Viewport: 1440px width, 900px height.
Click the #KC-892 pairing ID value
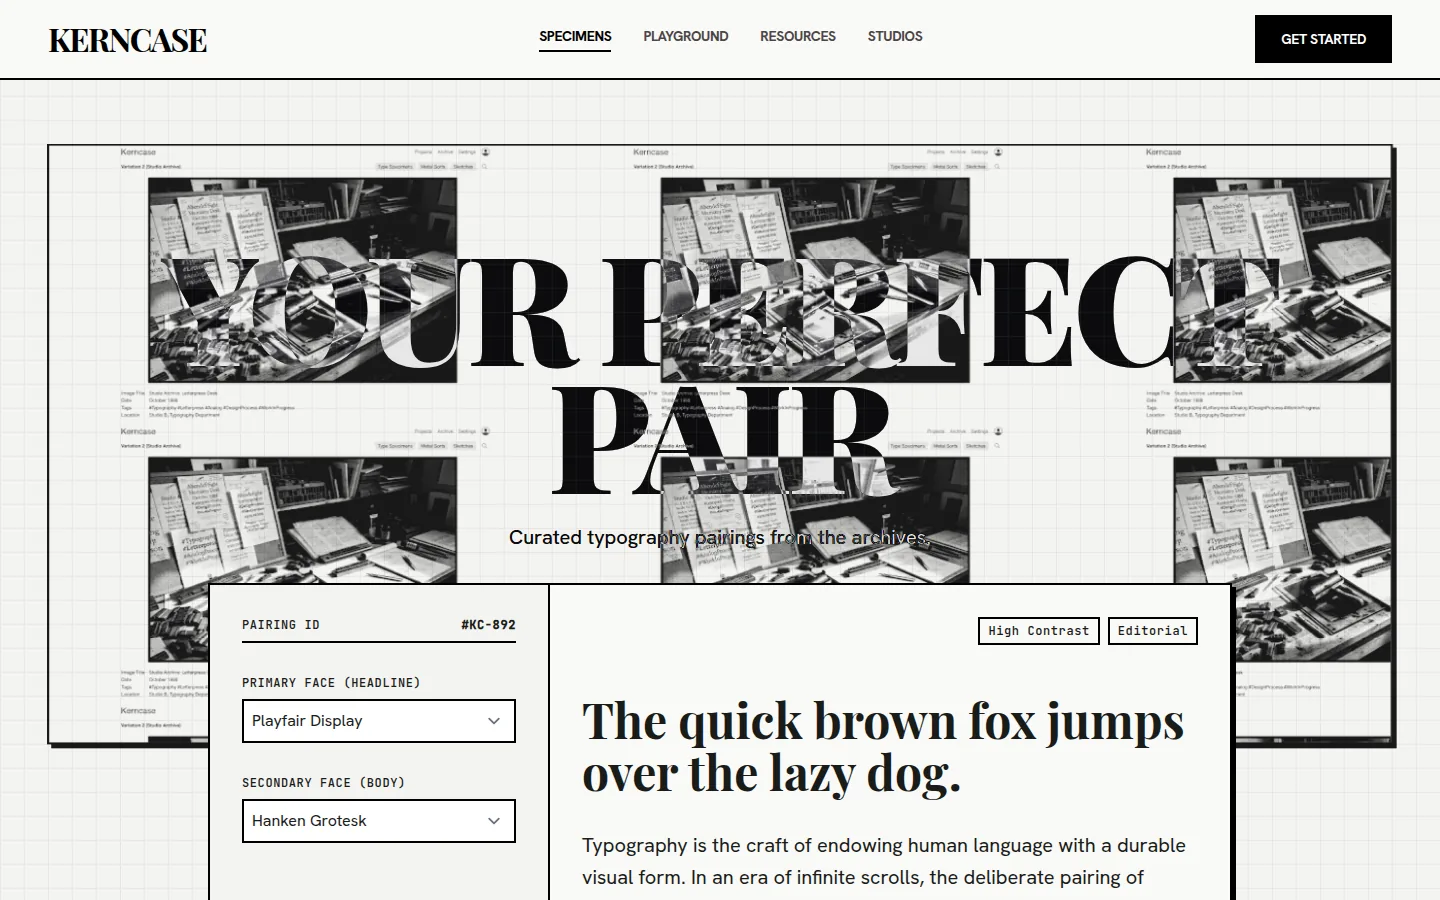[x=488, y=625]
